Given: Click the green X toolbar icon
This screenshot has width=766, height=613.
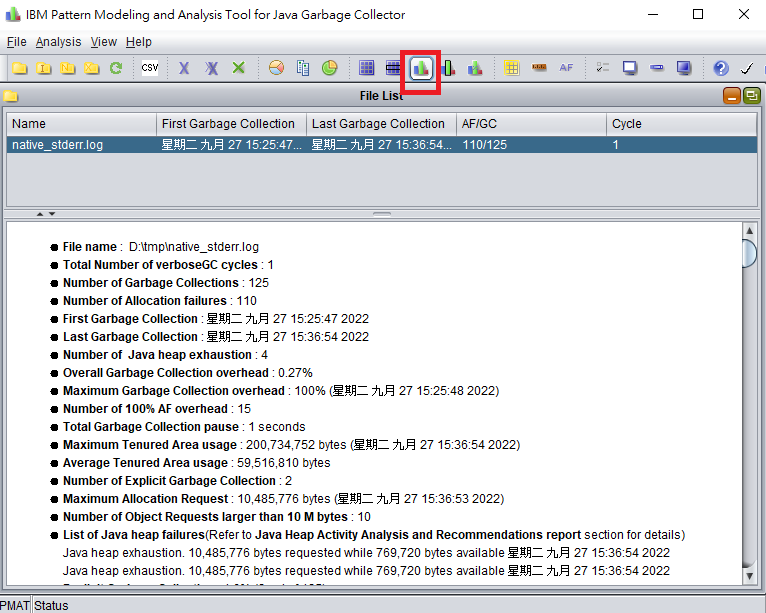Looking at the screenshot, I should coord(238,68).
